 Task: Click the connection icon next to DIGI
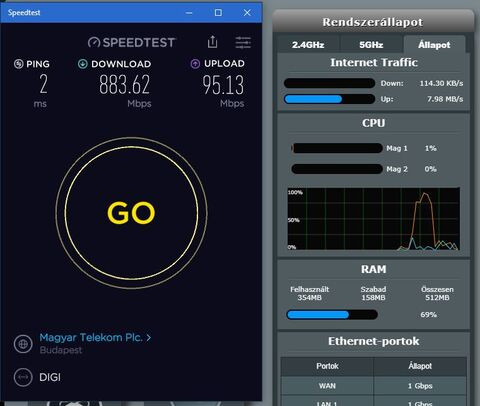pos(23,377)
